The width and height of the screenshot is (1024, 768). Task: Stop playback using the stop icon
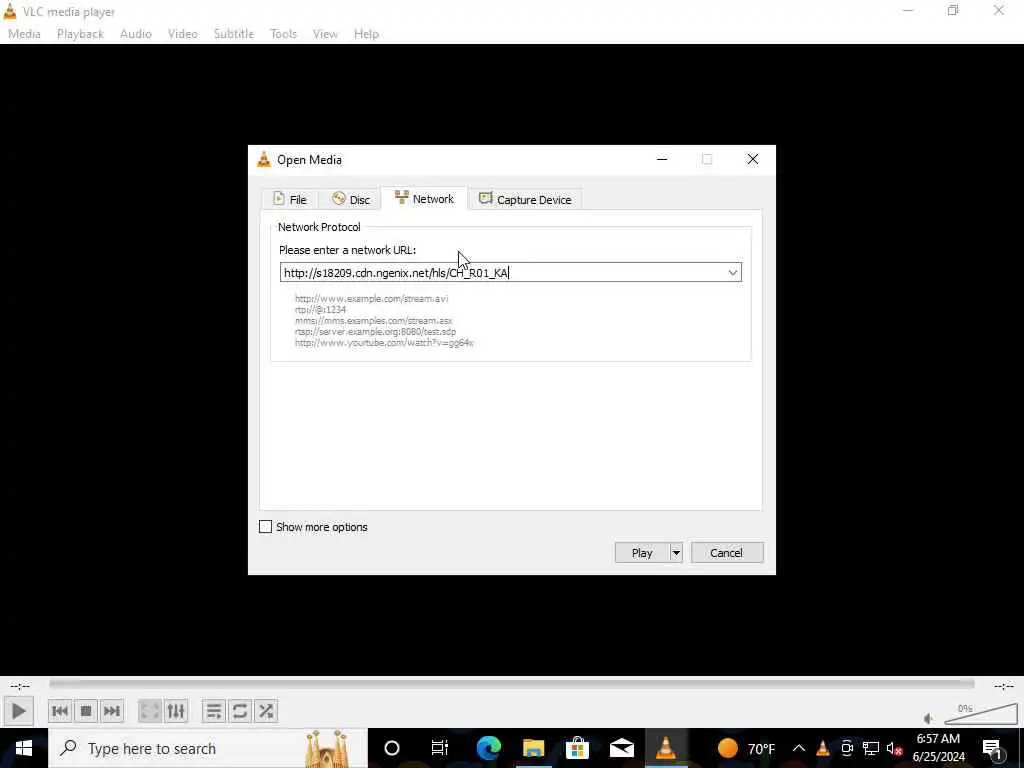tap(86, 711)
